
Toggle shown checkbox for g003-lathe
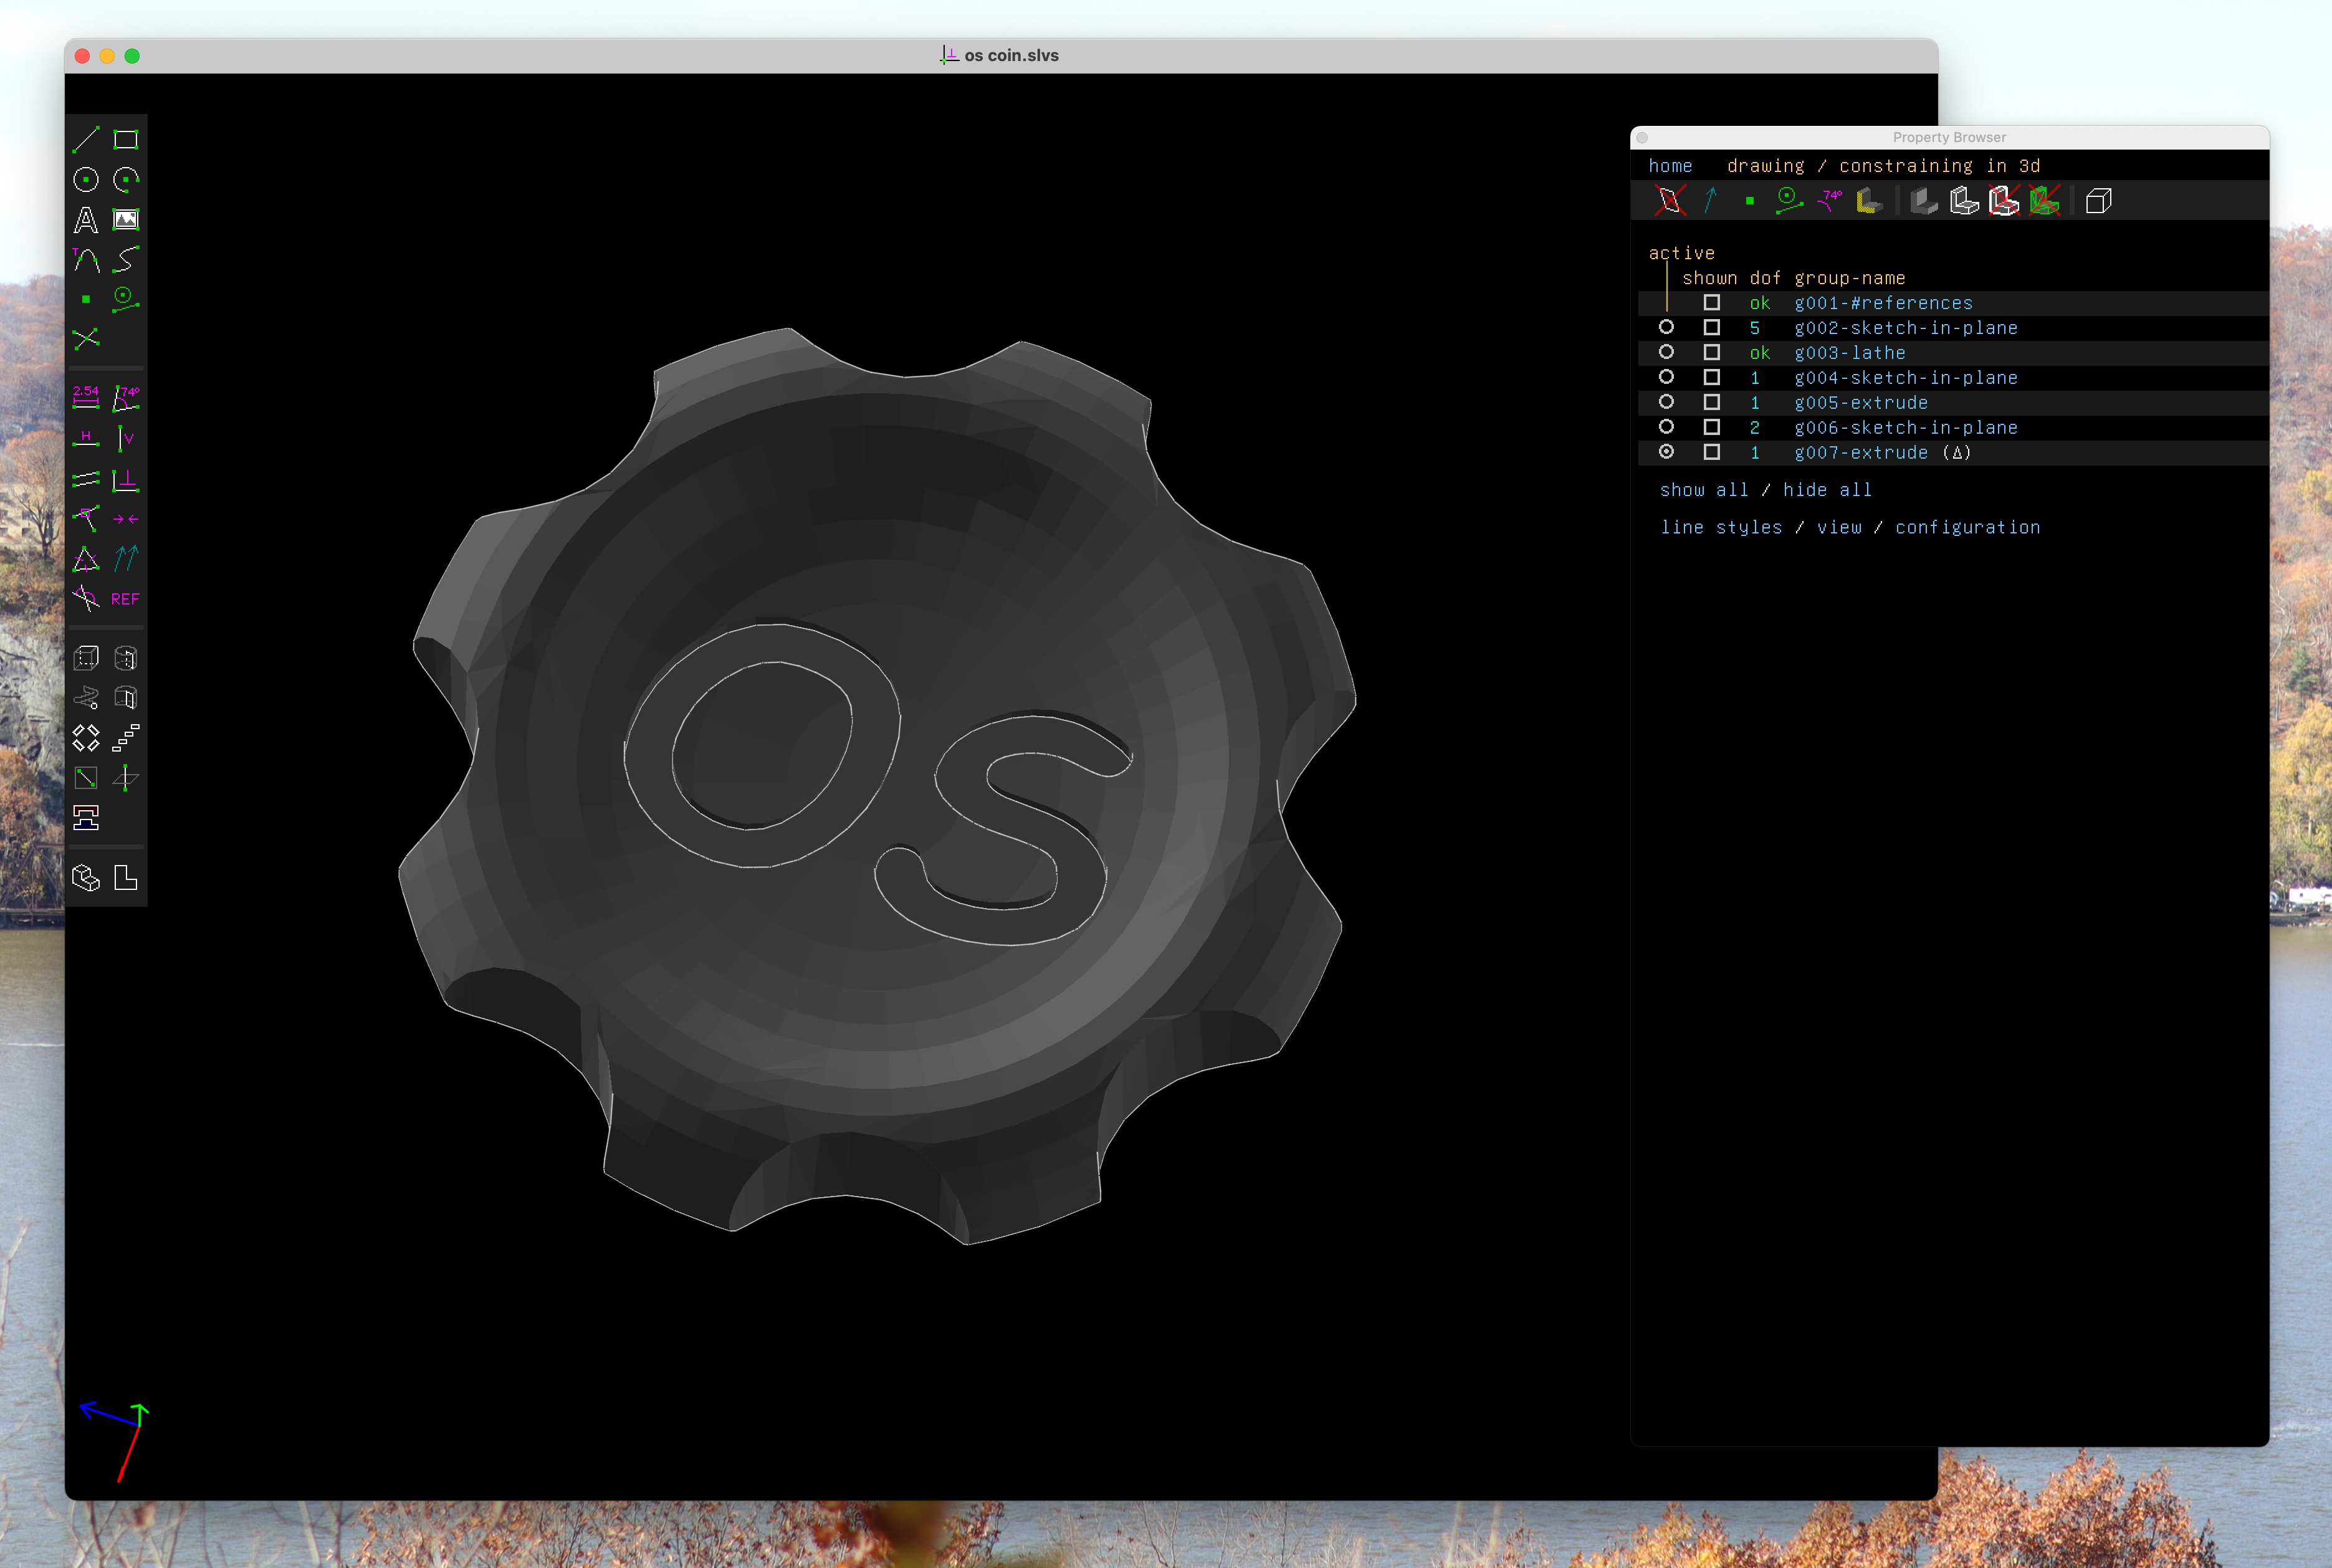coord(1712,352)
